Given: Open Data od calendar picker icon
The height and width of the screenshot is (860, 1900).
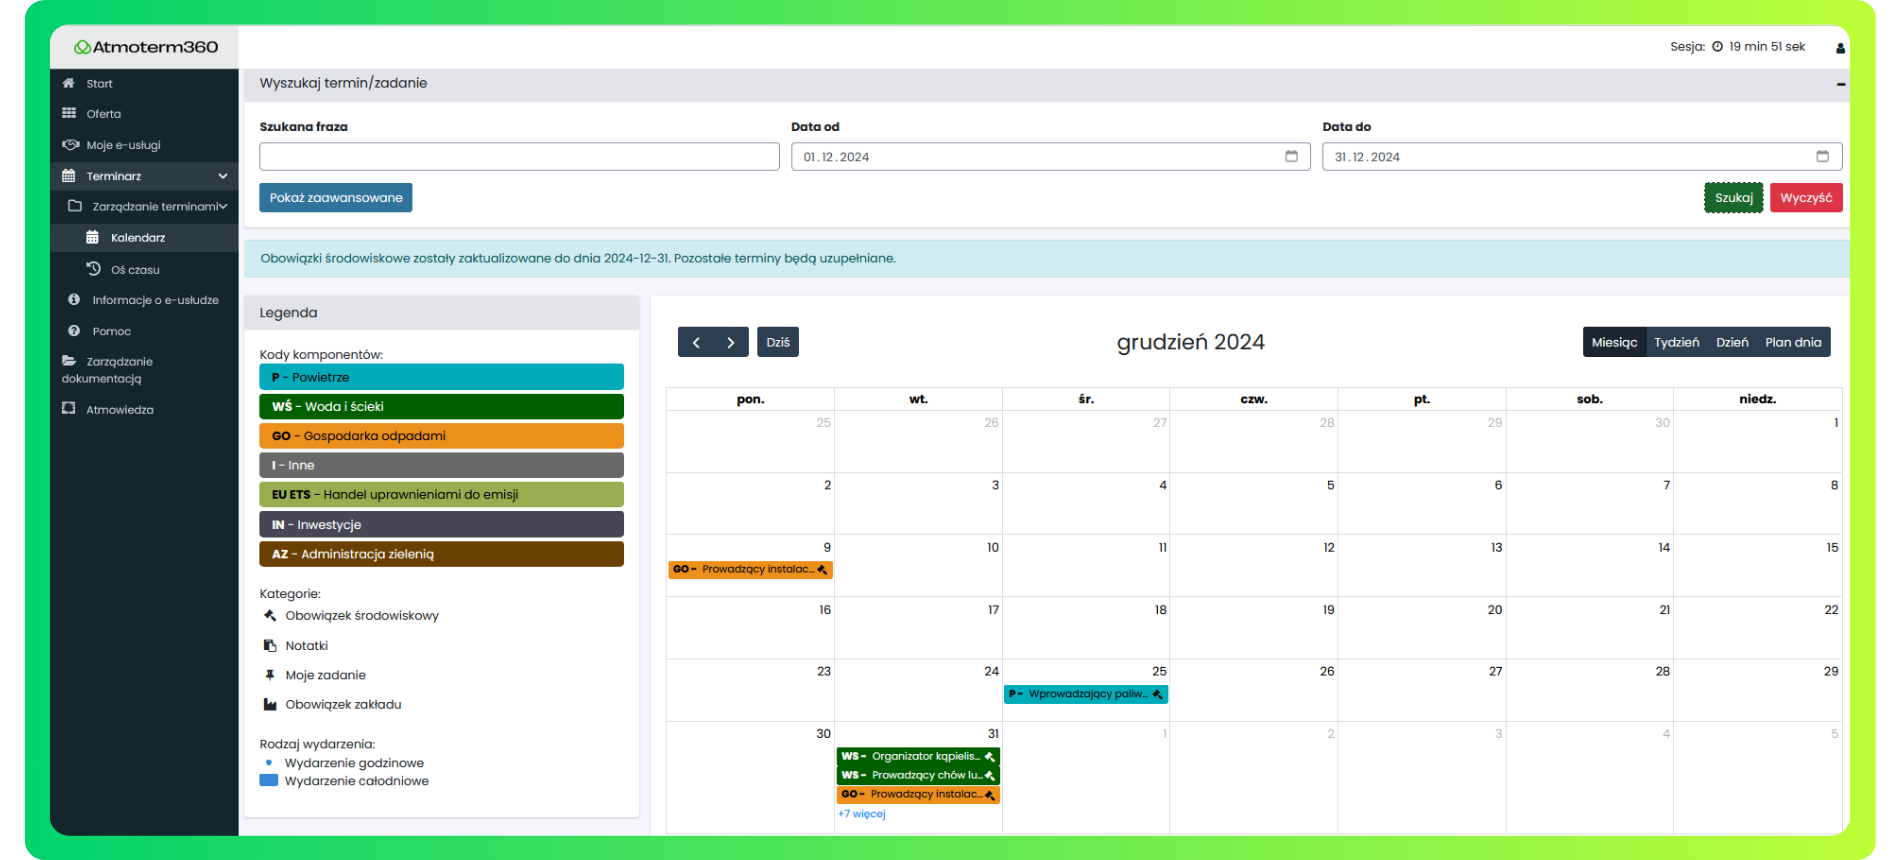Looking at the screenshot, I should (x=1291, y=156).
